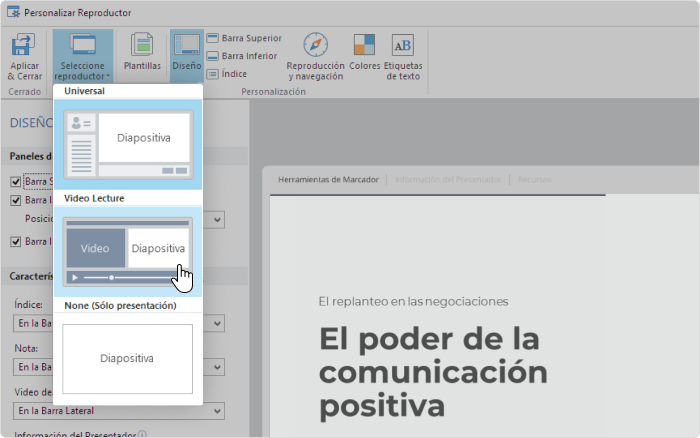The image size is (700, 438).
Task: Expand the Posición dropdown arrow
Action: click(217, 220)
